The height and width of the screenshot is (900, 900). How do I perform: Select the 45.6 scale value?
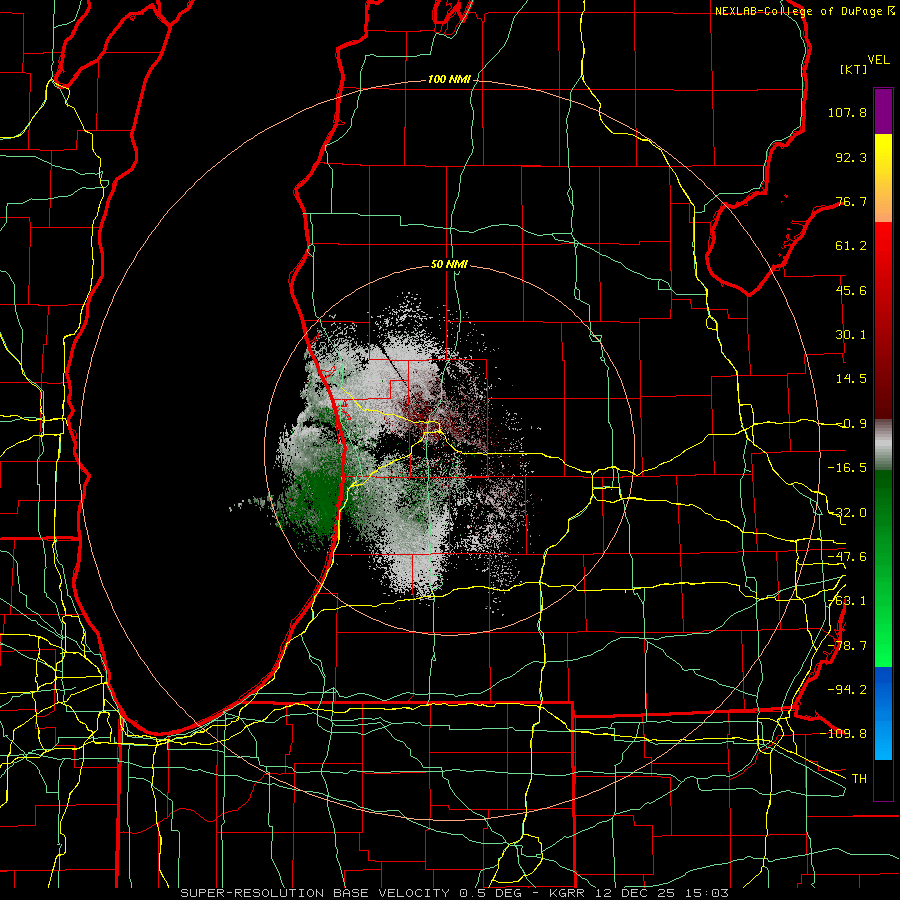click(851, 290)
